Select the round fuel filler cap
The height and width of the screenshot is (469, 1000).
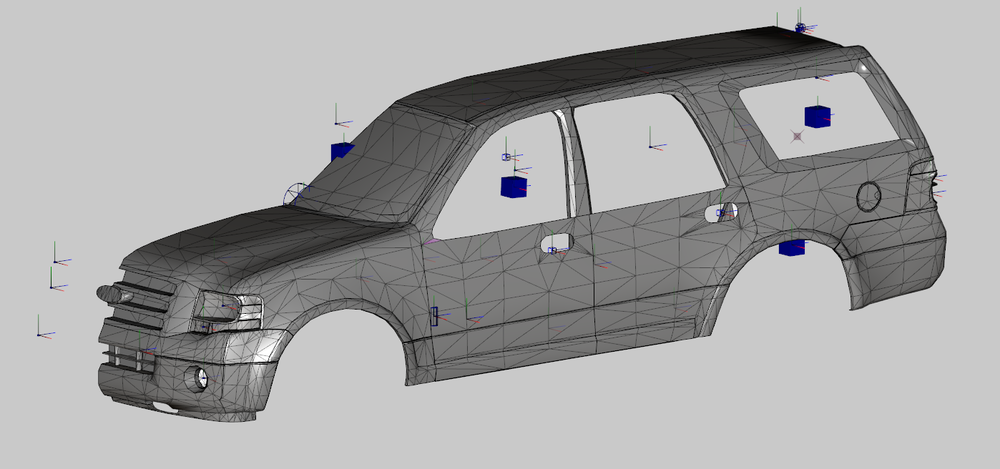point(868,196)
